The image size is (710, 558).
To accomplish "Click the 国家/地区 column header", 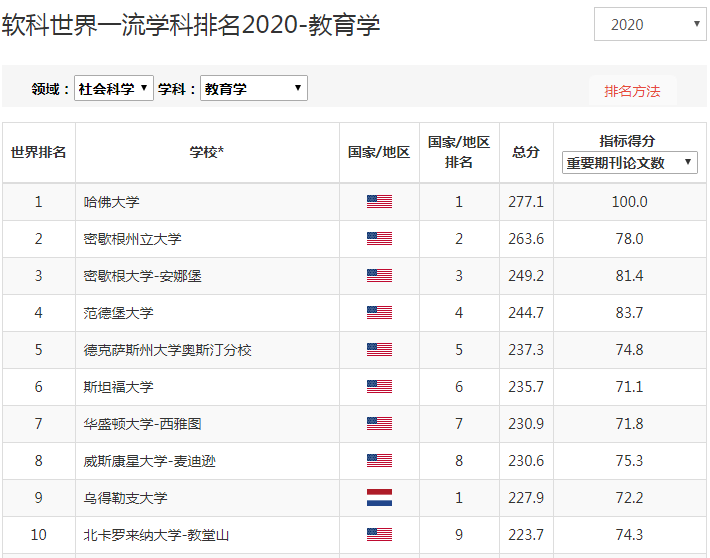I will (x=379, y=152).
